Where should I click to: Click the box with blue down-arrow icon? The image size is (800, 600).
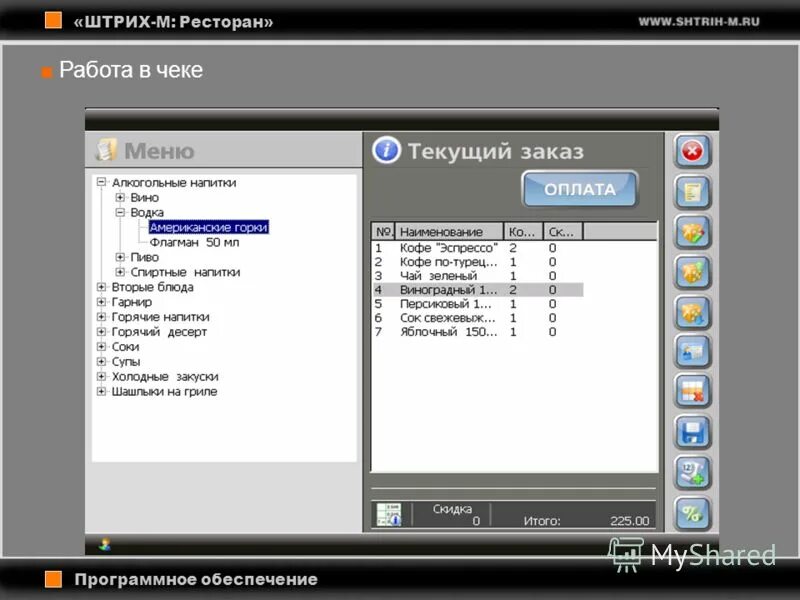692,312
